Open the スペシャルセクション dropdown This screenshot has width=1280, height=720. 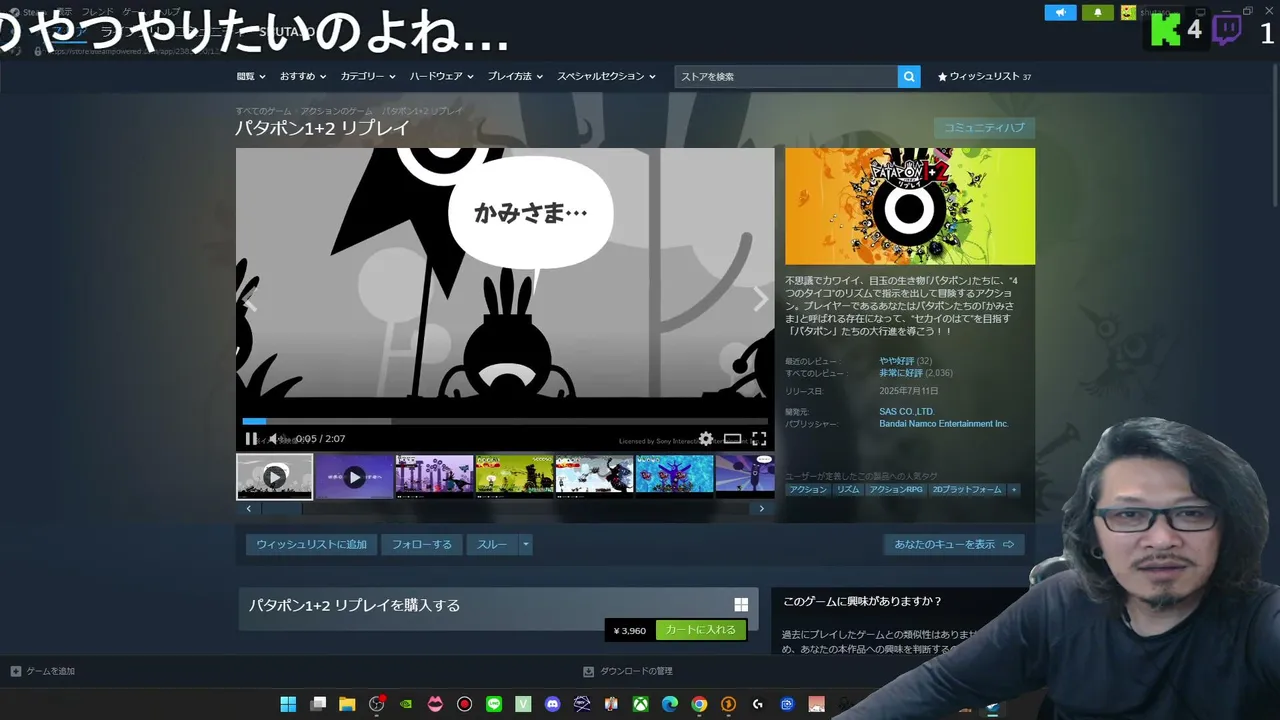pyautogui.click(x=606, y=77)
